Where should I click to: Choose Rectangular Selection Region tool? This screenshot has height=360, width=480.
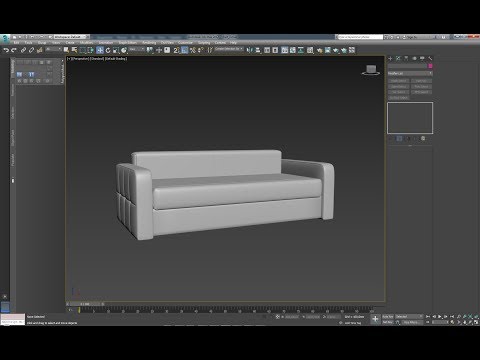pyautogui.click(x=82, y=50)
